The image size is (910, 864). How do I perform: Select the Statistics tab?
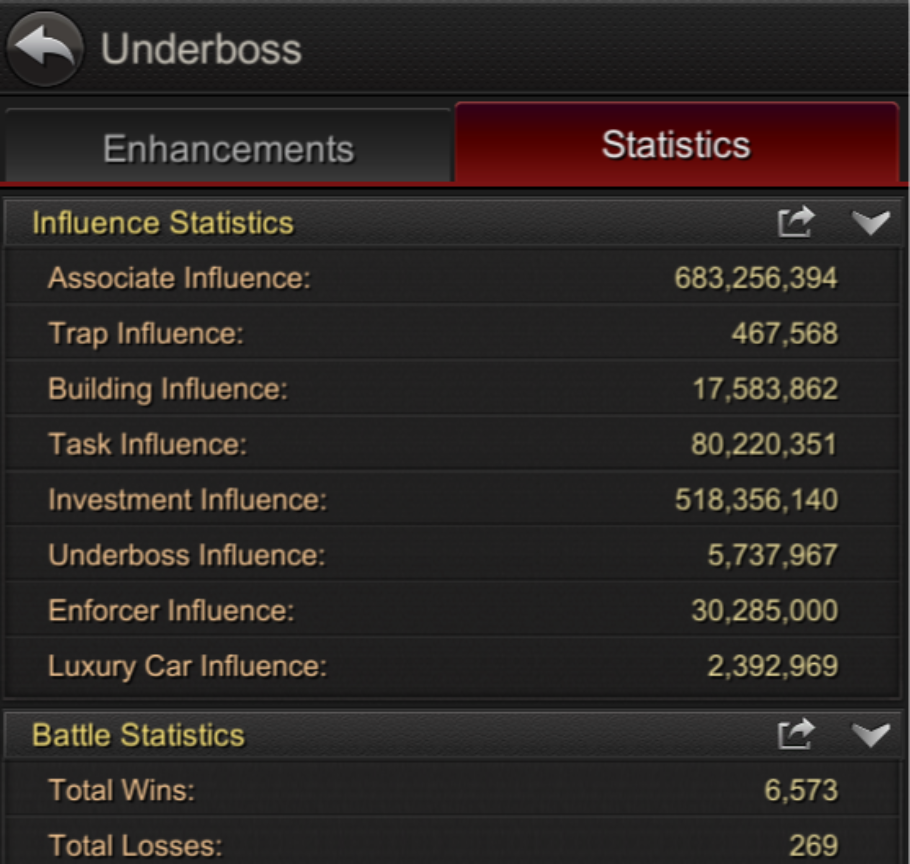[677, 143]
